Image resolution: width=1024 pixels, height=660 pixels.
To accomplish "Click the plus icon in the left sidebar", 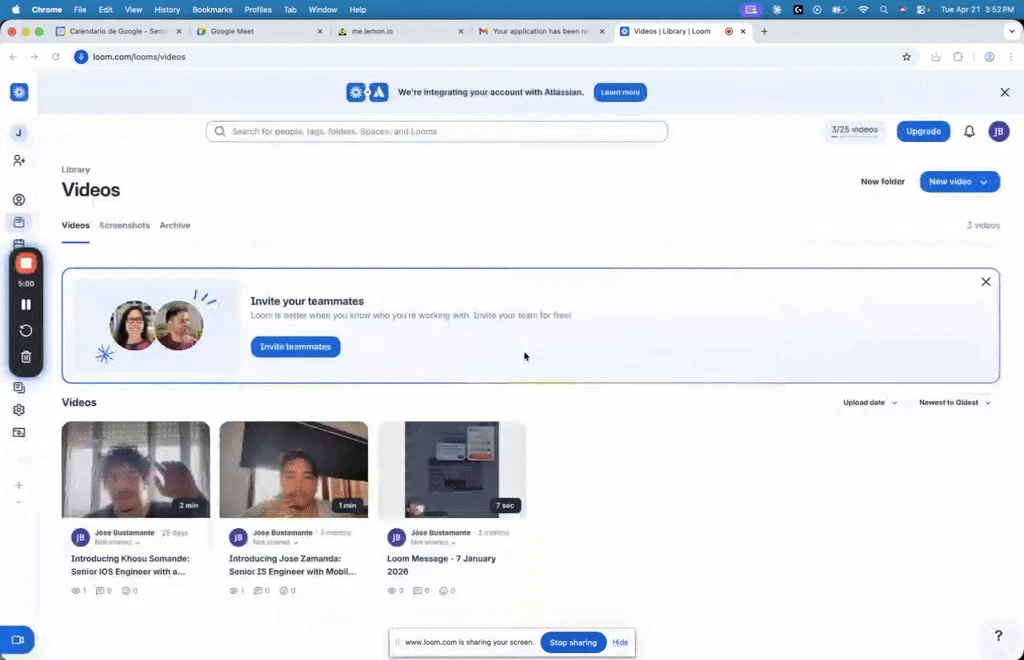I will (x=19, y=485).
